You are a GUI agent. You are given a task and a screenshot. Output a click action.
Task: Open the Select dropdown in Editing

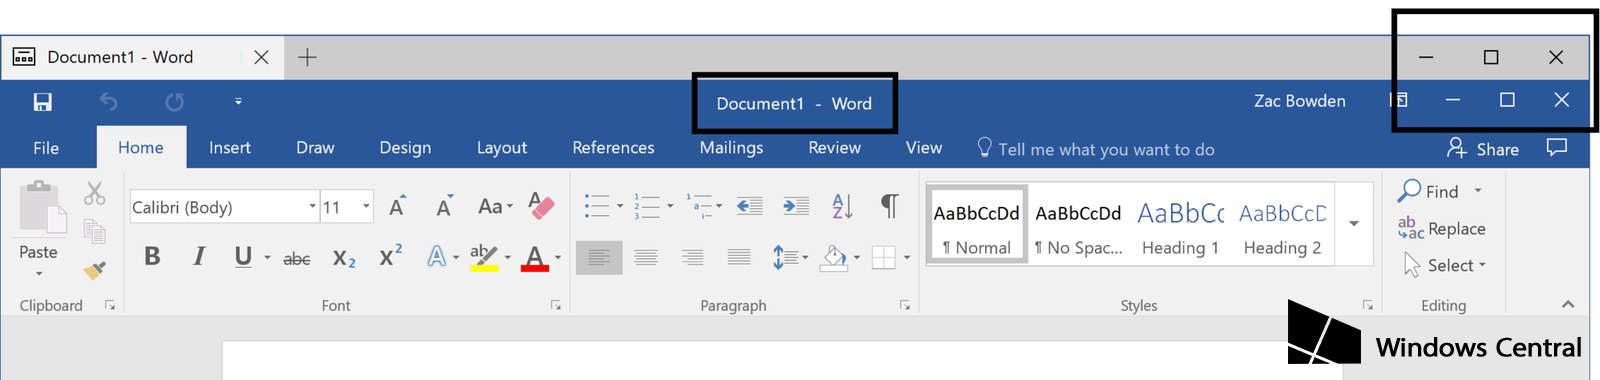[1445, 265]
